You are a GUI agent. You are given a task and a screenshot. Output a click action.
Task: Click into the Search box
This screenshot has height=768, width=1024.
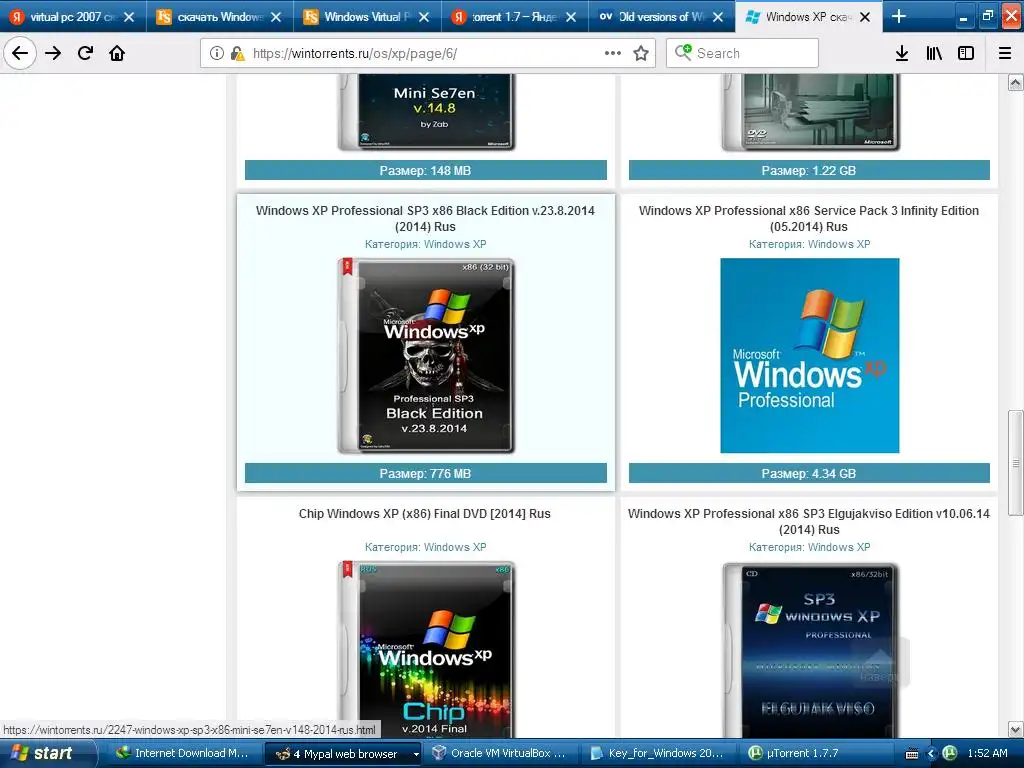click(x=742, y=53)
